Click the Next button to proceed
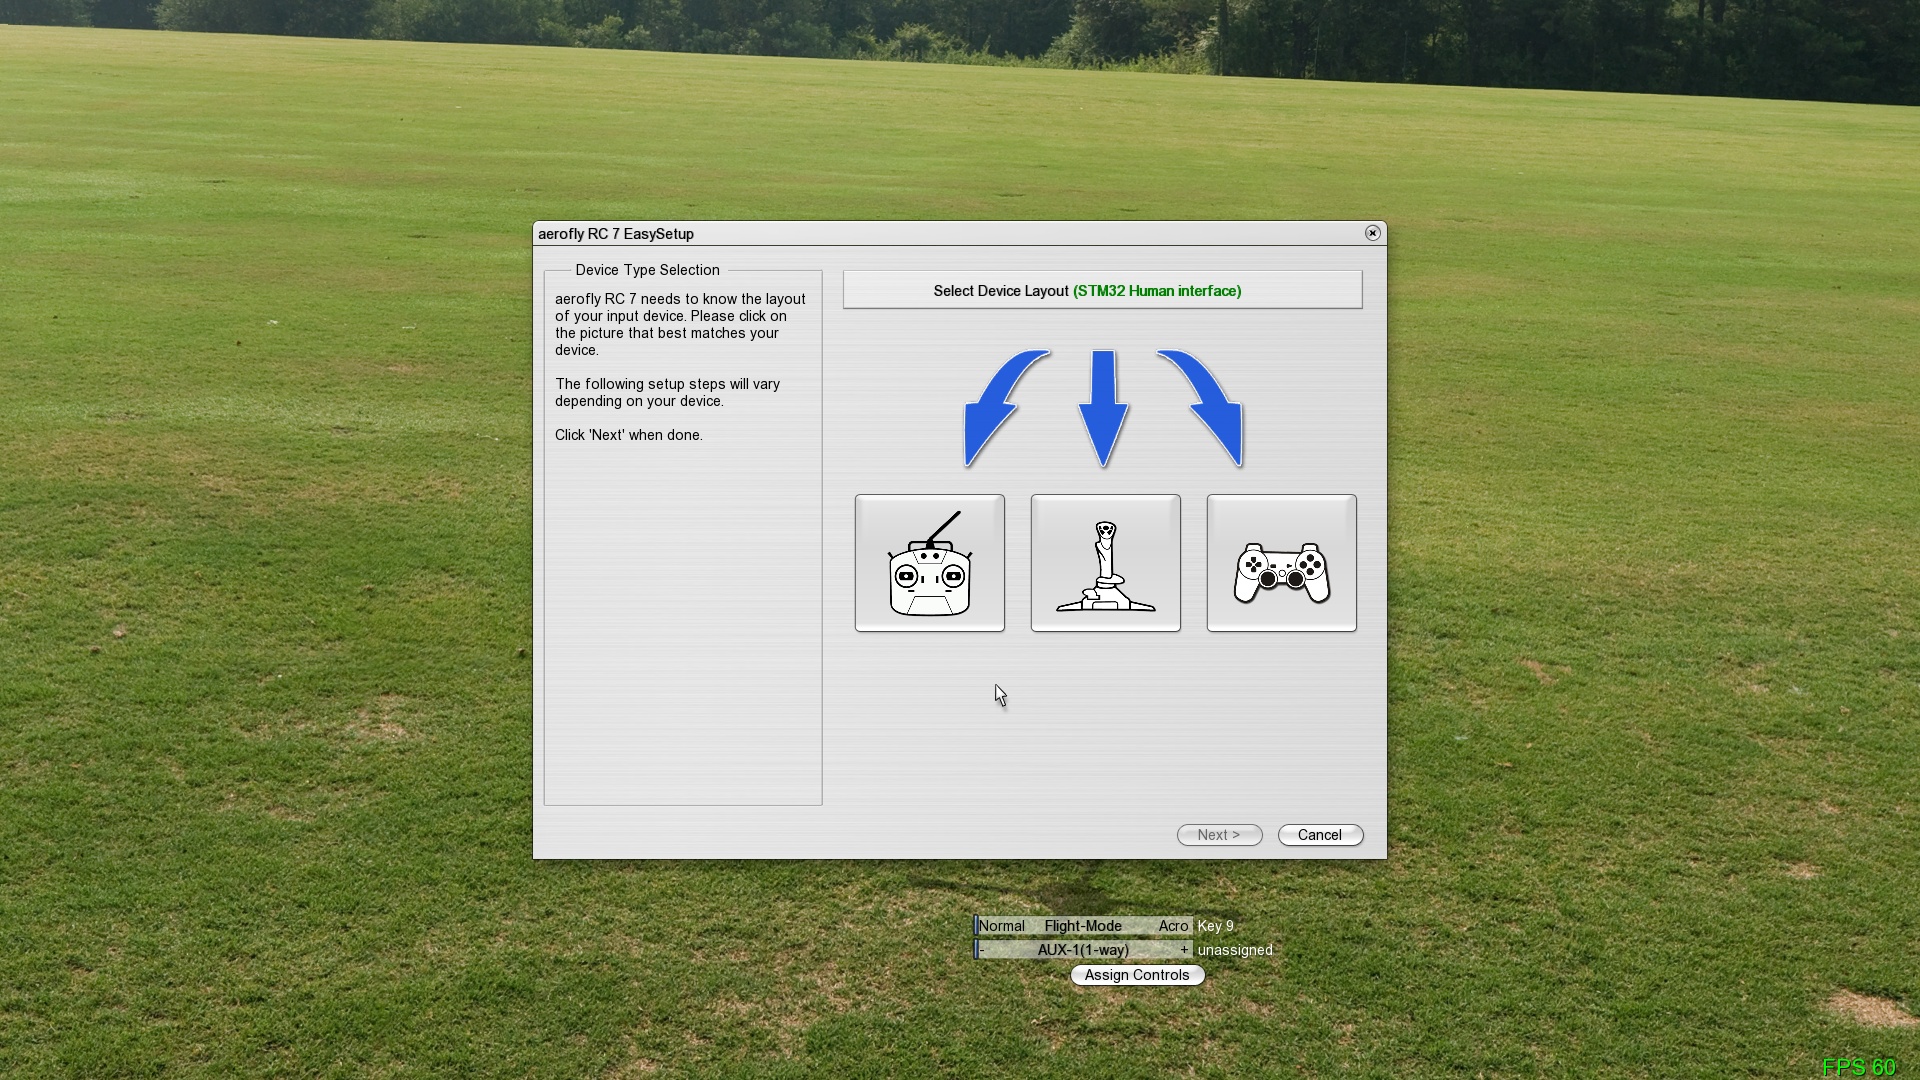Screen dimensions: 1920x1080 pyautogui.click(x=1218, y=835)
